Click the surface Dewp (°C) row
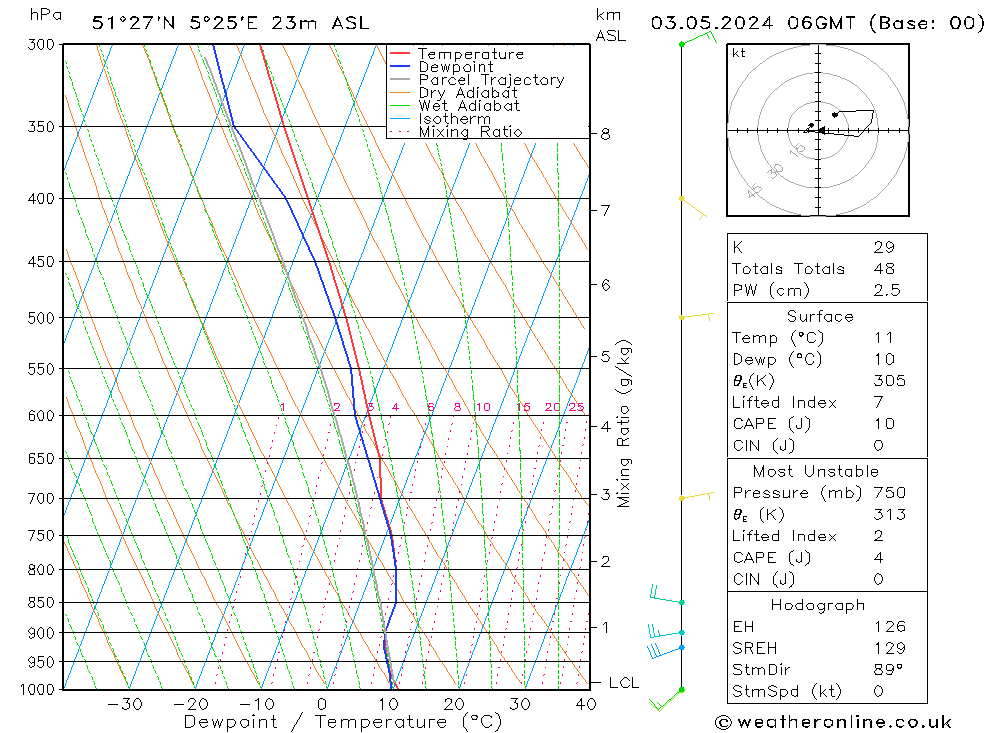Screen dimensions: 1000x733 point(827,360)
